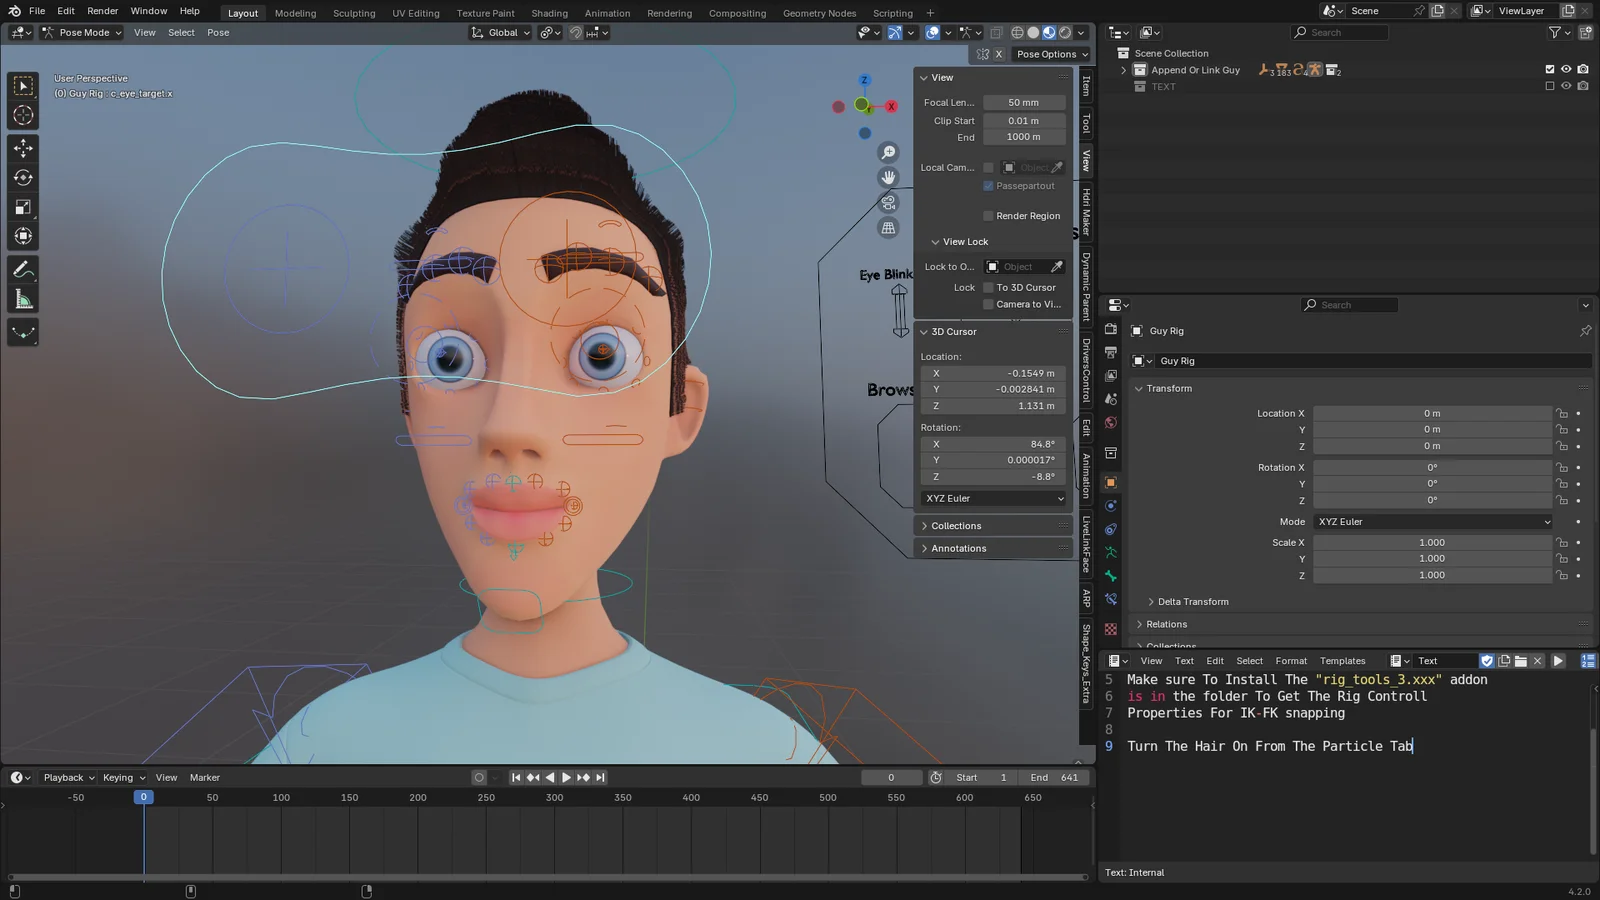The image size is (1600, 900).
Task: Hide the Append Or Link Guy collection
Action: (x=1566, y=69)
